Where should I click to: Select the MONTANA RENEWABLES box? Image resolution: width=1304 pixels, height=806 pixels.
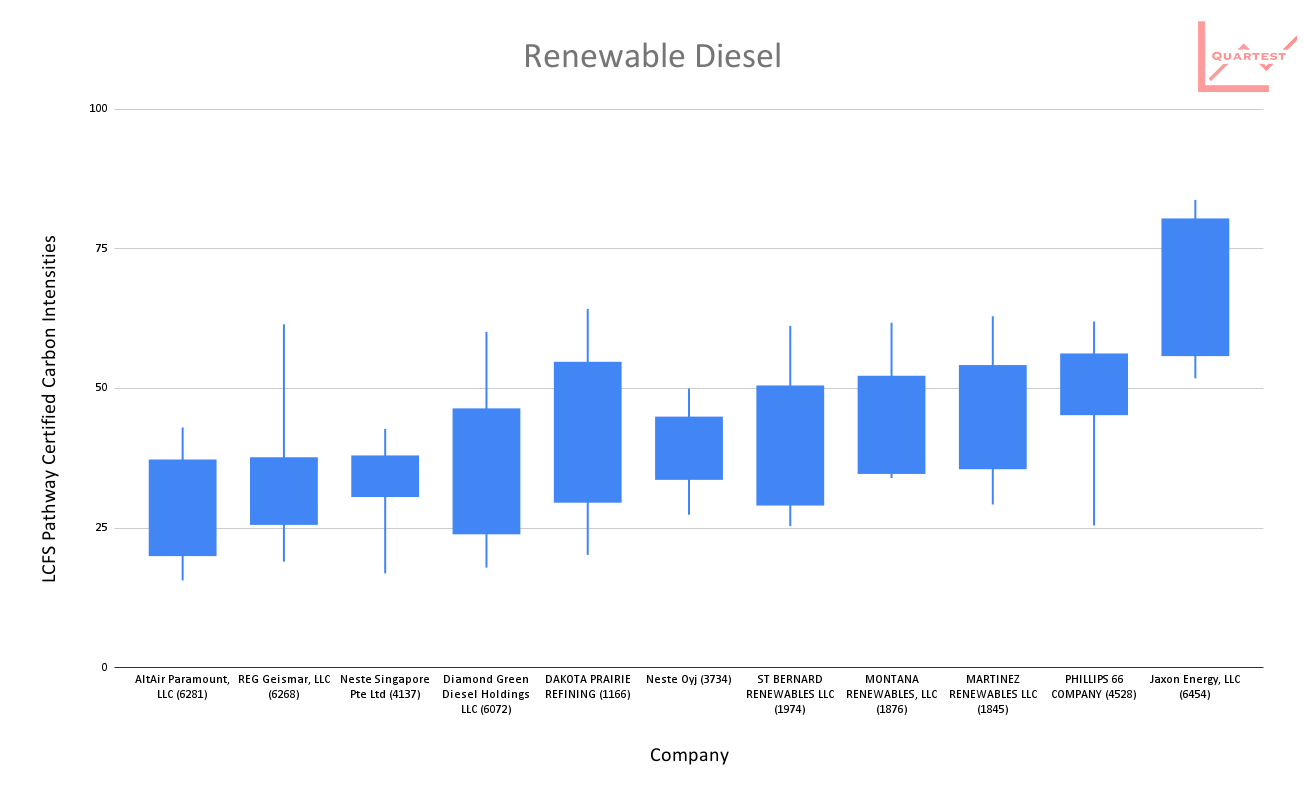pyautogui.click(x=891, y=425)
